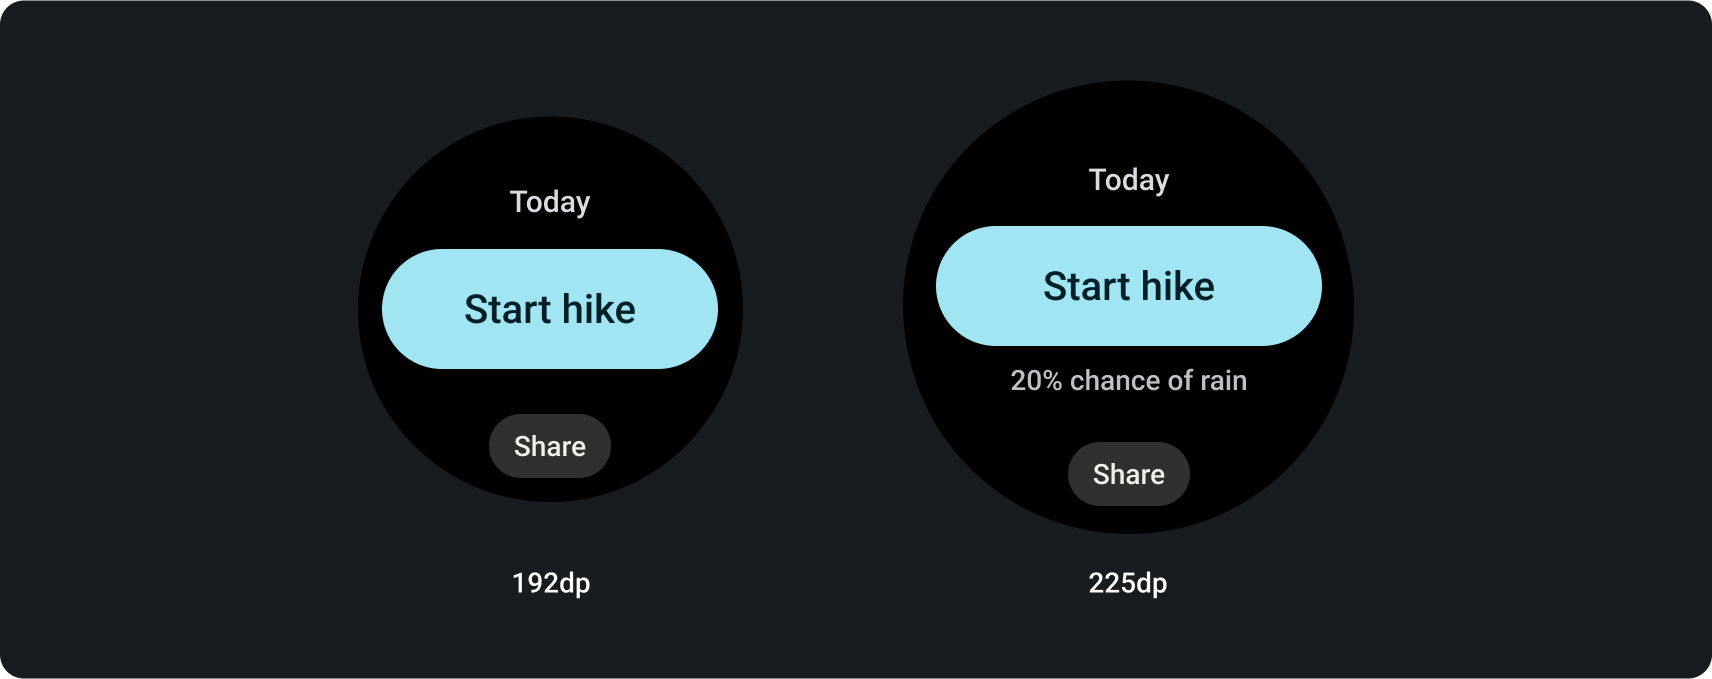Click the light blue pill on the left watch

click(550, 309)
